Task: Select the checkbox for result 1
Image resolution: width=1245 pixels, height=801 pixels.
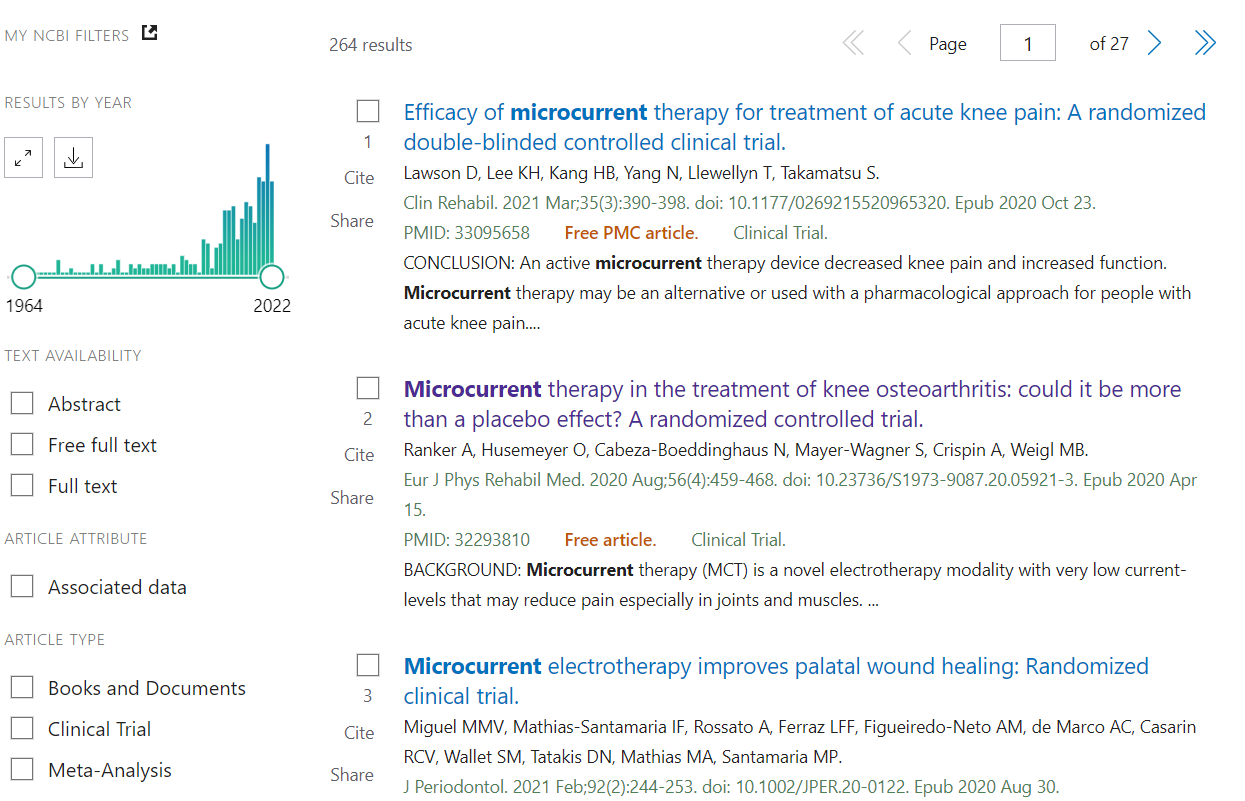Action: [368, 111]
